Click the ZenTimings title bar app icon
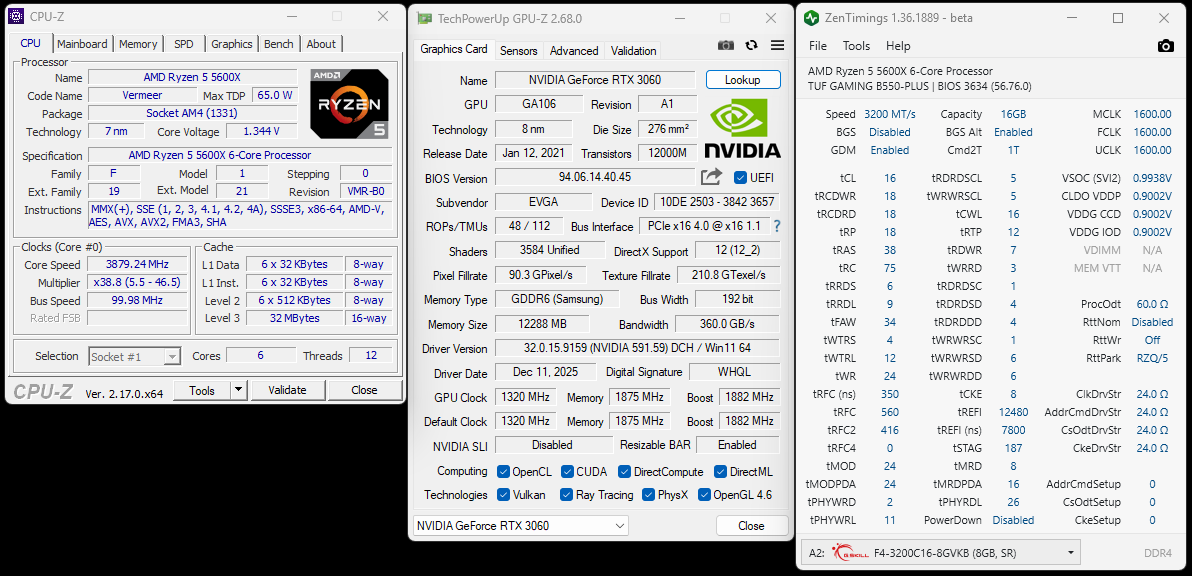 tap(811, 18)
